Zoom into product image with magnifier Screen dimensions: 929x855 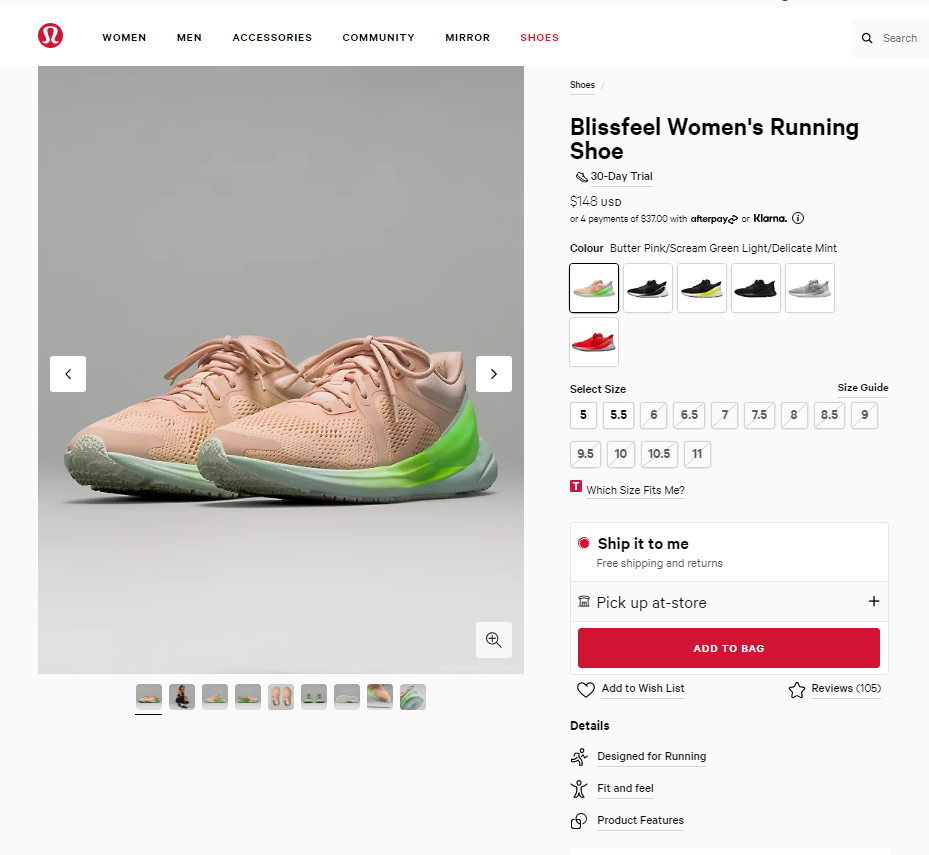click(x=494, y=639)
